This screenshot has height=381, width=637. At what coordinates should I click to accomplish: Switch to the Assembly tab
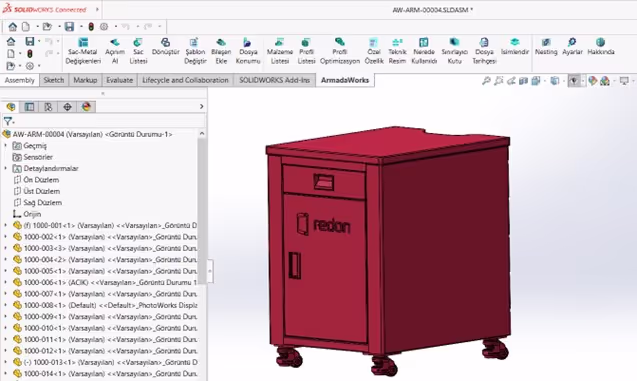click(x=20, y=80)
